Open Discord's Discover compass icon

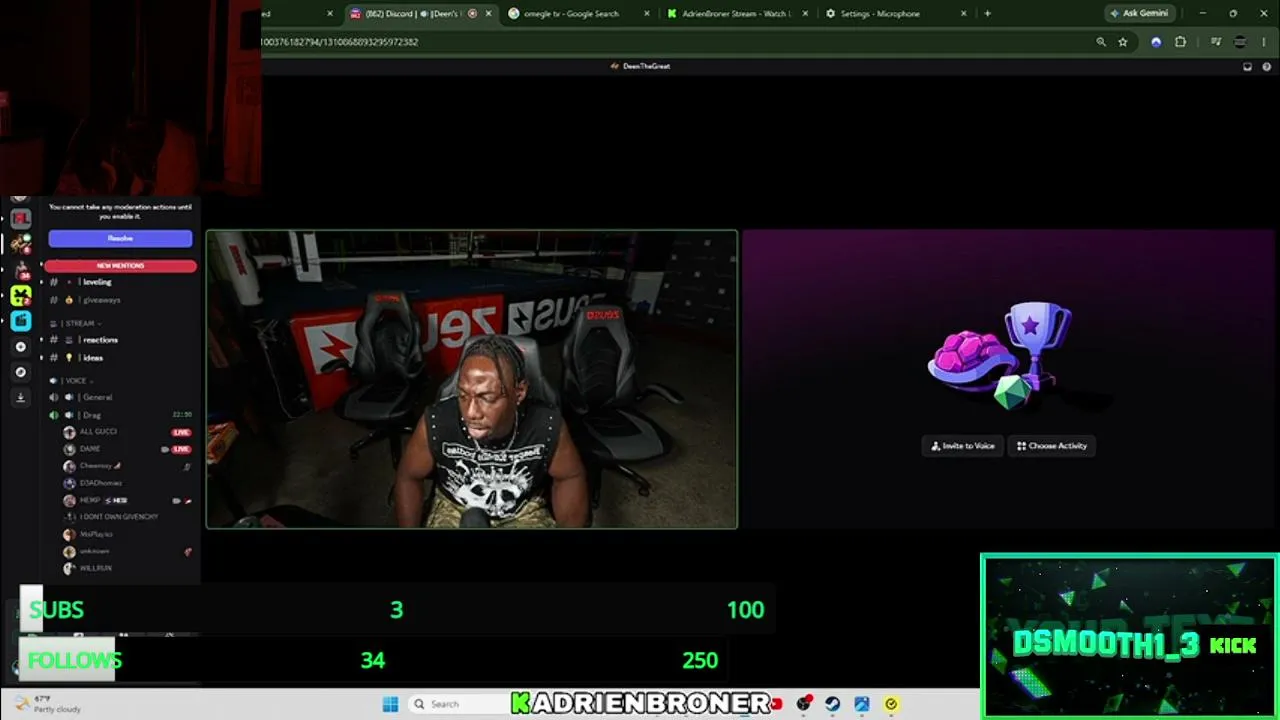21,372
